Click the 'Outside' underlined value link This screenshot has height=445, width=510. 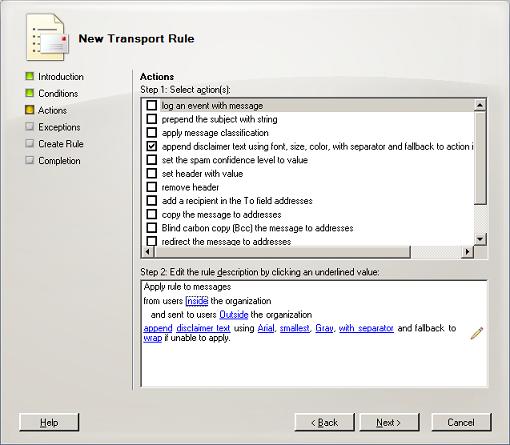[x=234, y=315]
